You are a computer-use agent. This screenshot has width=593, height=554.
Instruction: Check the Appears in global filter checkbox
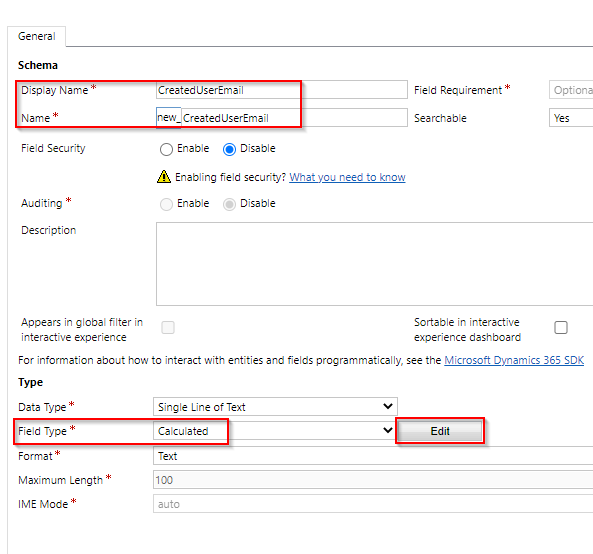[x=168, y=327]
